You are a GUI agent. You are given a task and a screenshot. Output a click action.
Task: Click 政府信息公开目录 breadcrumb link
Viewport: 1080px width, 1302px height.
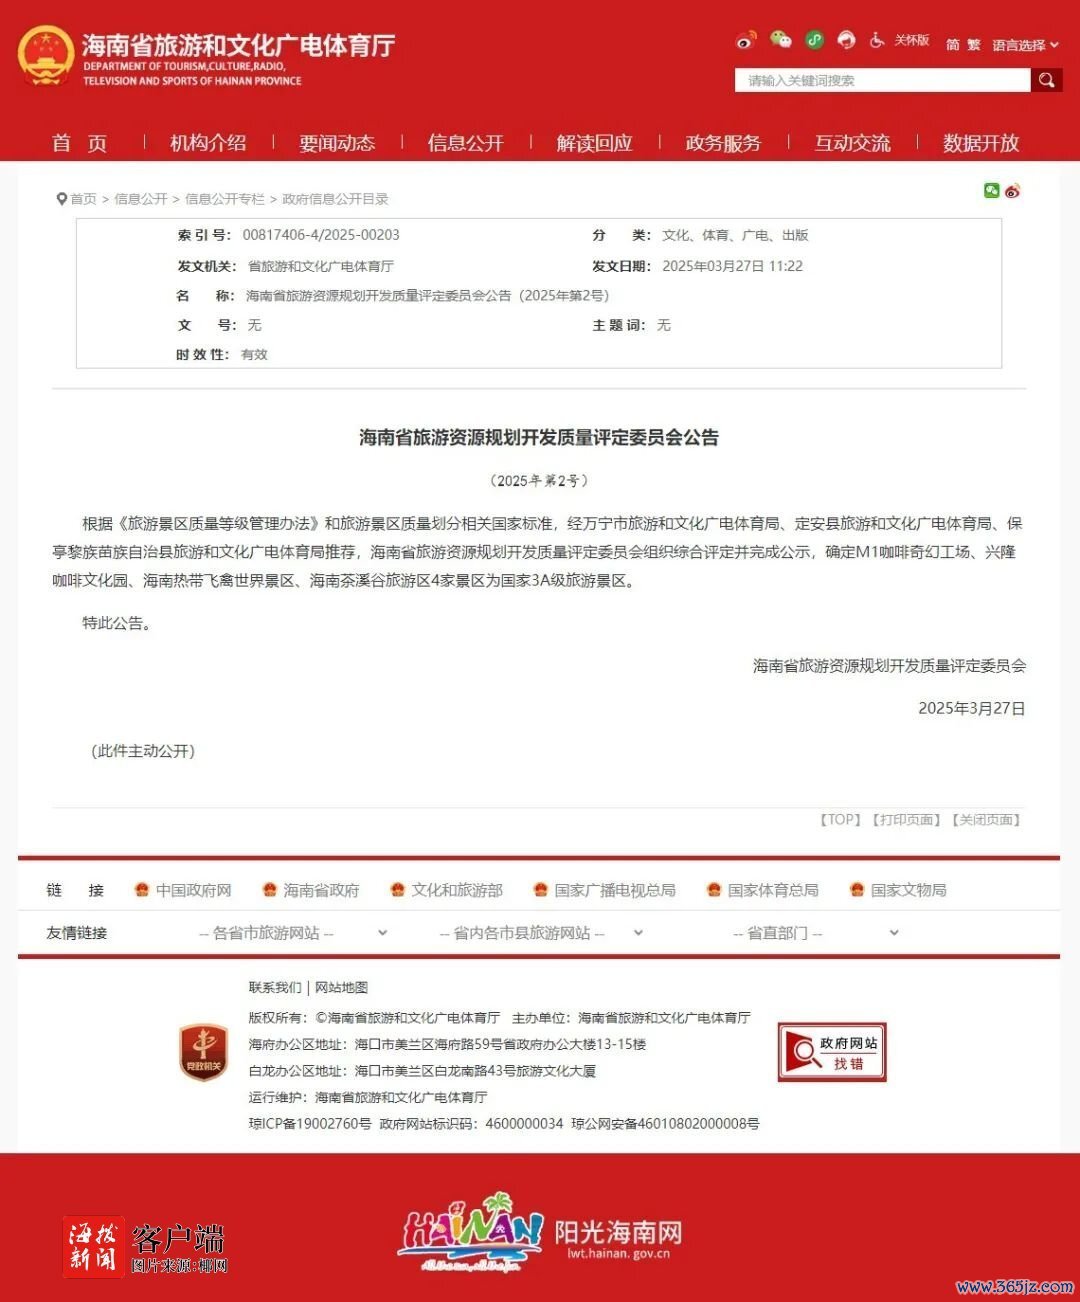pos(335,199)
